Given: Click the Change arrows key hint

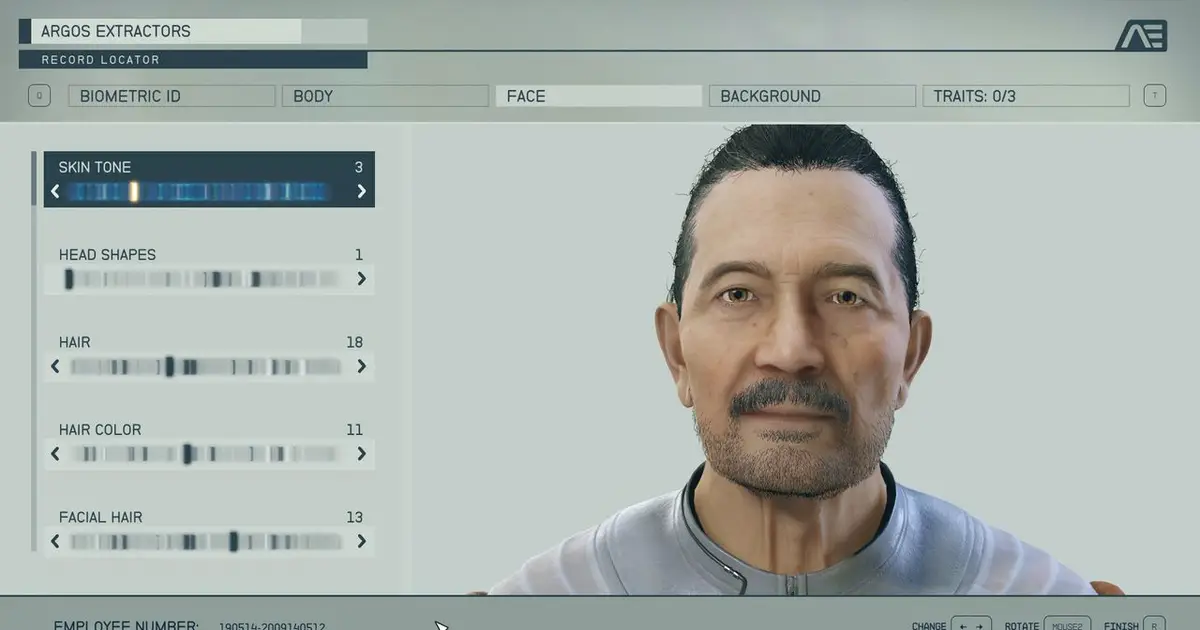Looking at the screenshot, I should coord(971,625).
